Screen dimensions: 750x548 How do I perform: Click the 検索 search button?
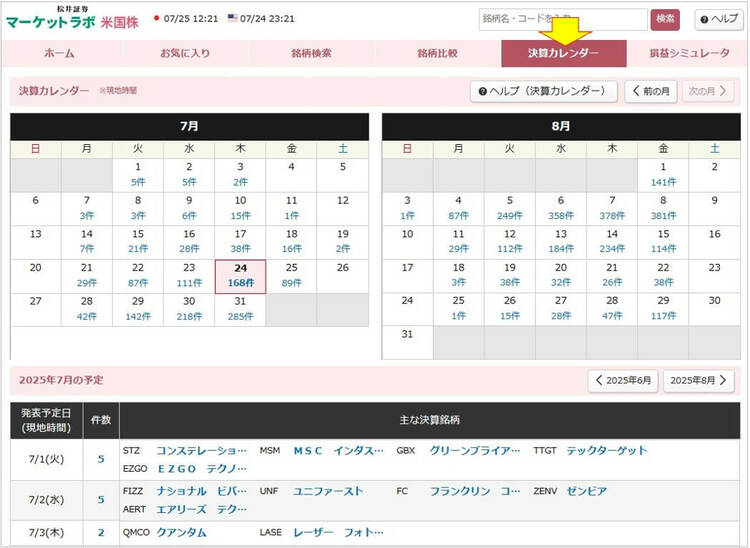tap(666, 19)
